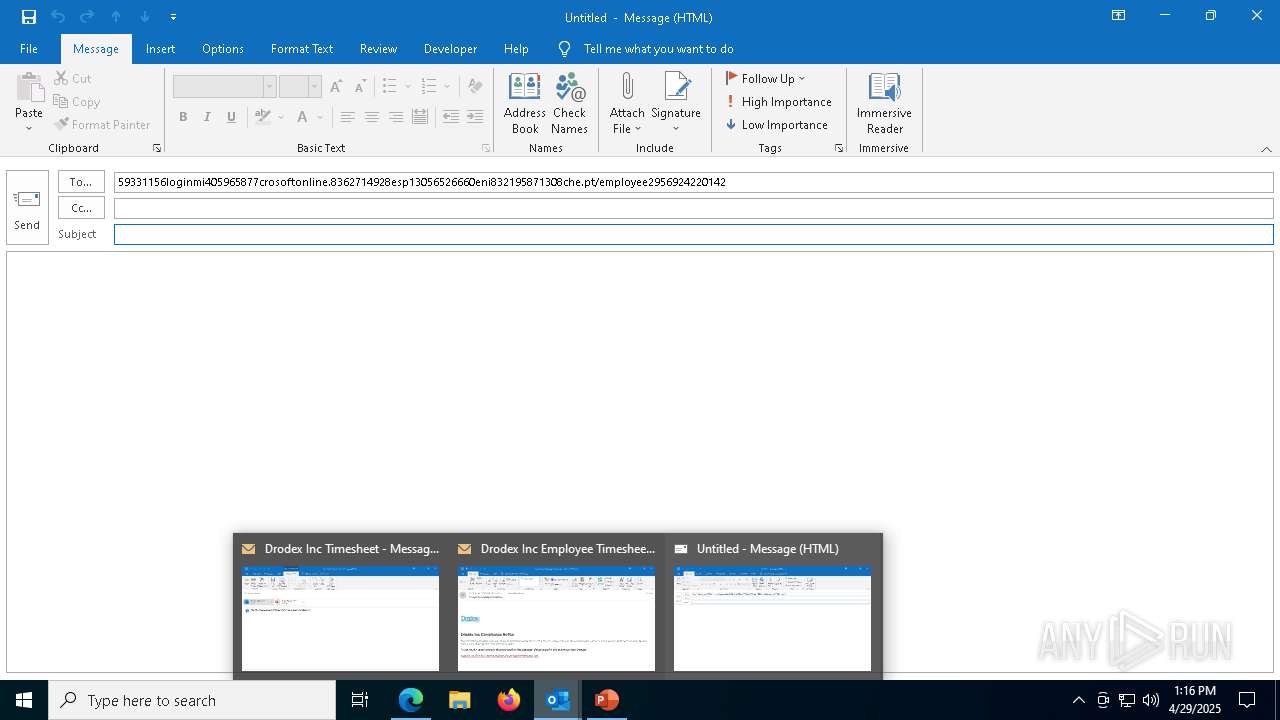Click the Send button
1280x720 pixels.
coord(27,207)
